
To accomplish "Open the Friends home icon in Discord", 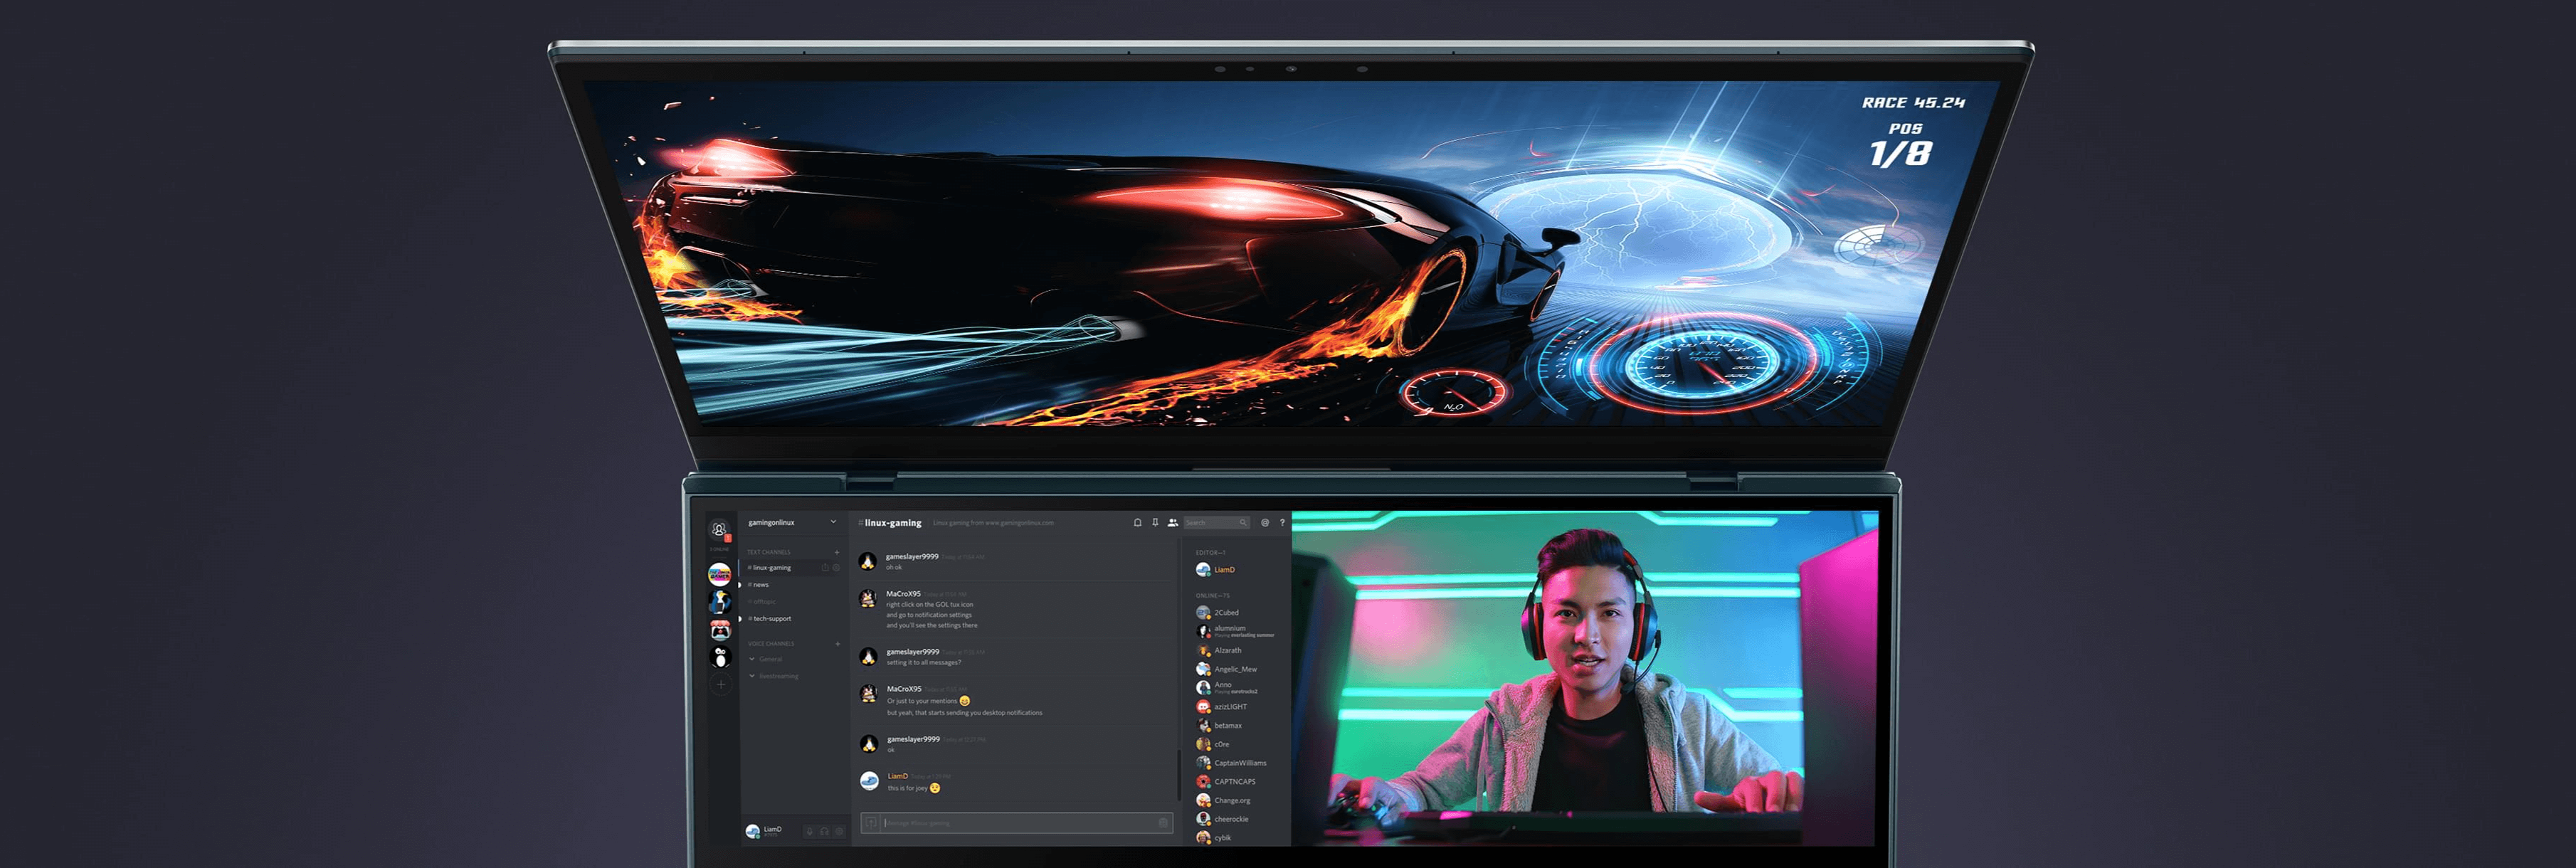I will (720, 529).
